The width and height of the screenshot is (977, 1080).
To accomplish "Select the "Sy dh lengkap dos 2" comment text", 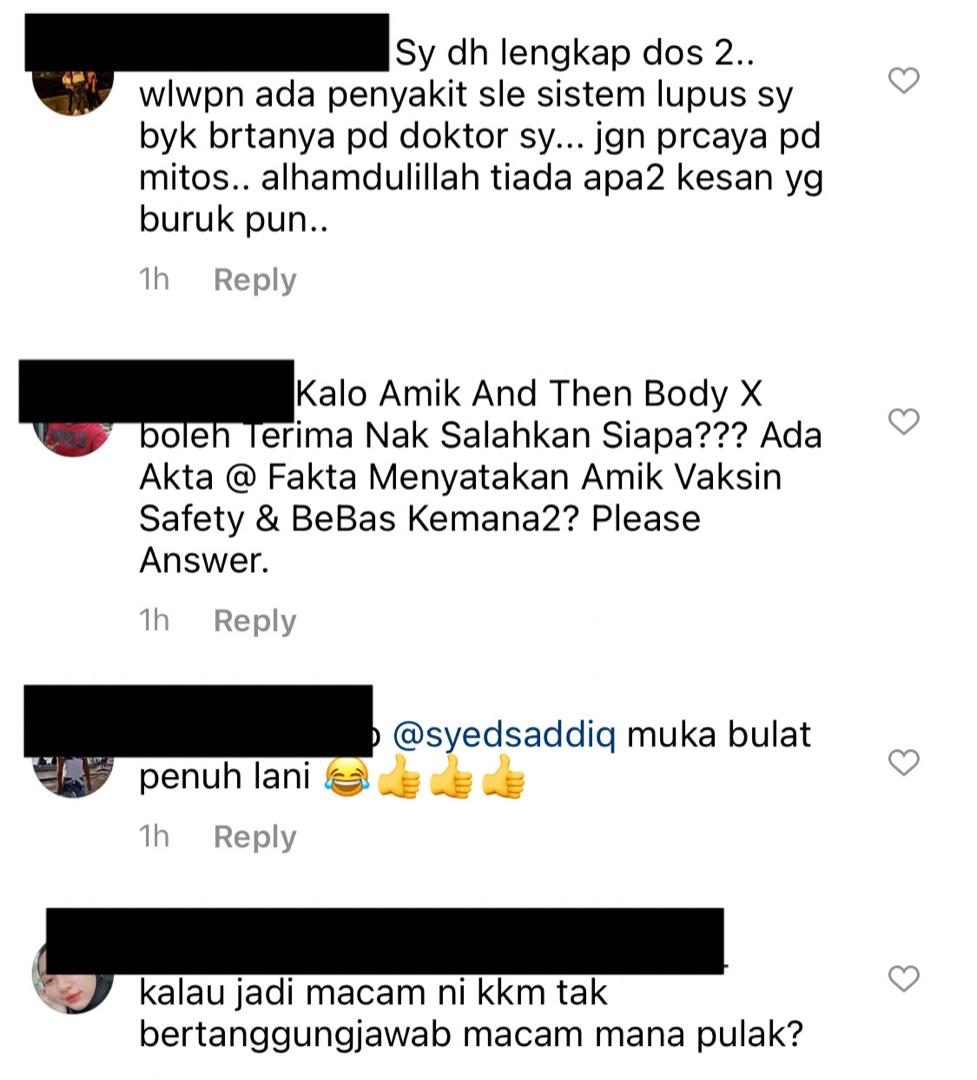I will [x=481, y=136].
